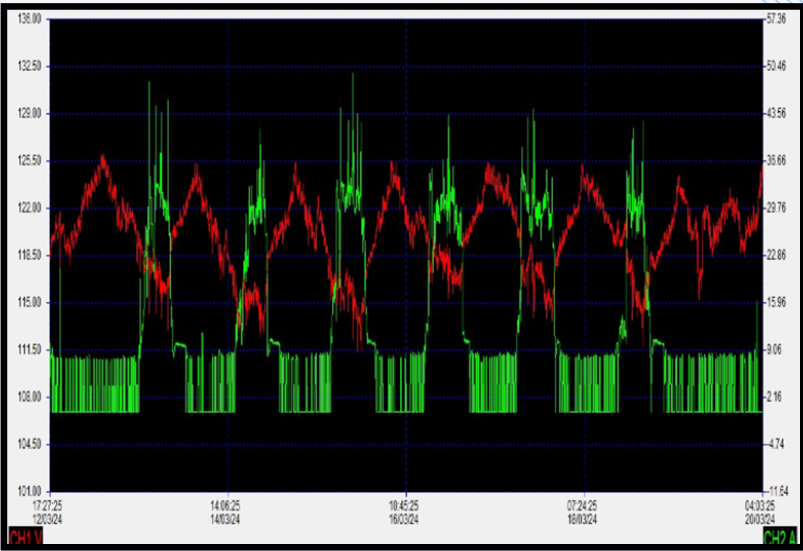The width and height of the screenshot is (803, 551).
Task: Click the 43.56 current axis label
Action: coord(778,113)
